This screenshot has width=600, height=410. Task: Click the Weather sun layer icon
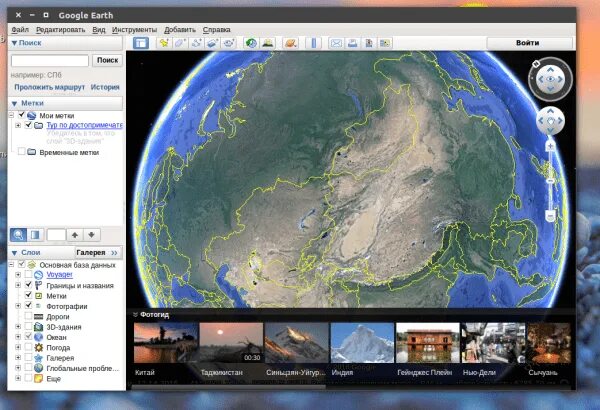38,348
